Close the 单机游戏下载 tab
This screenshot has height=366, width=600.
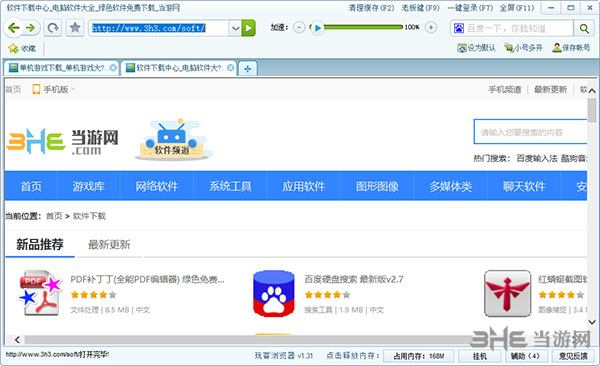click(113, 68)
